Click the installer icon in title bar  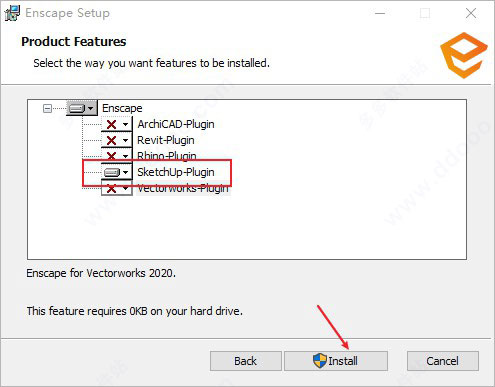click(x=12, y=13)
